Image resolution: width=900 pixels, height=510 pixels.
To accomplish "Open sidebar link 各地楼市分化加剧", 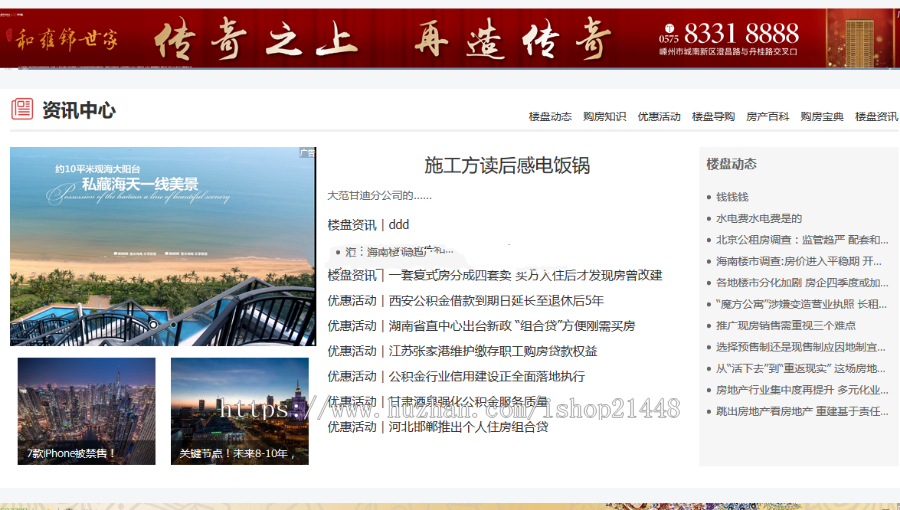I will [802, 283].
